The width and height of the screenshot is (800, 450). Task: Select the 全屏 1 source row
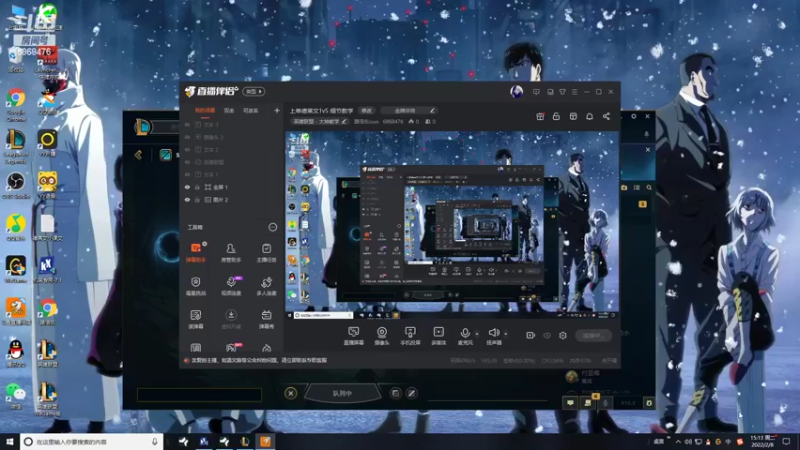pyautogui.click(x=233, y=187)
